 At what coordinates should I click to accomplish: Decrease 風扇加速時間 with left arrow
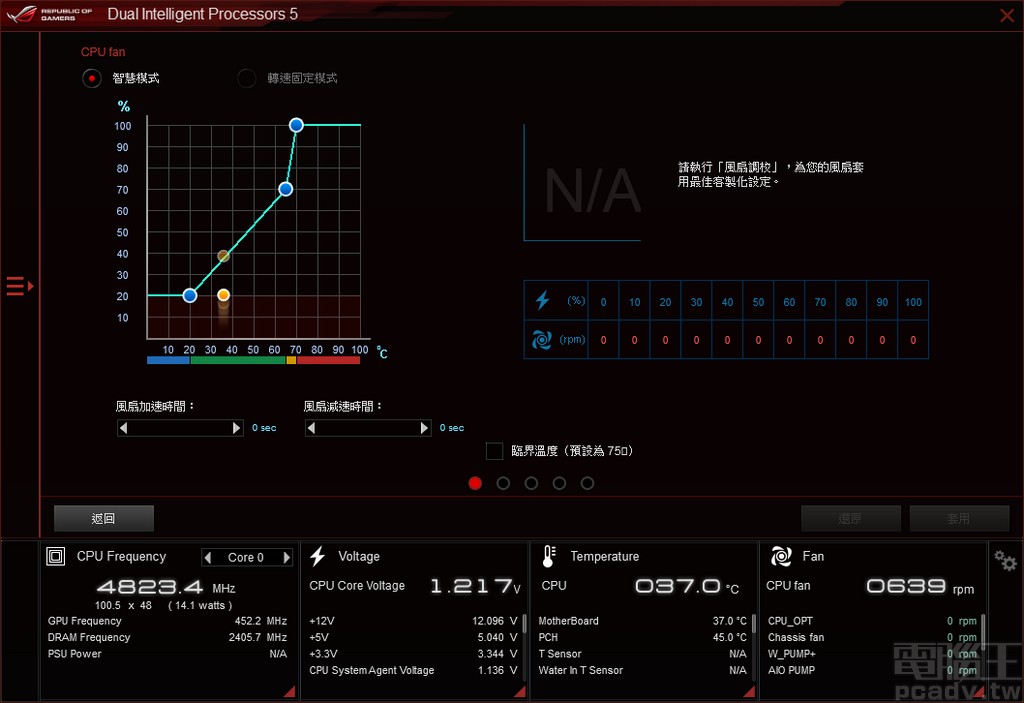point(123,428)
